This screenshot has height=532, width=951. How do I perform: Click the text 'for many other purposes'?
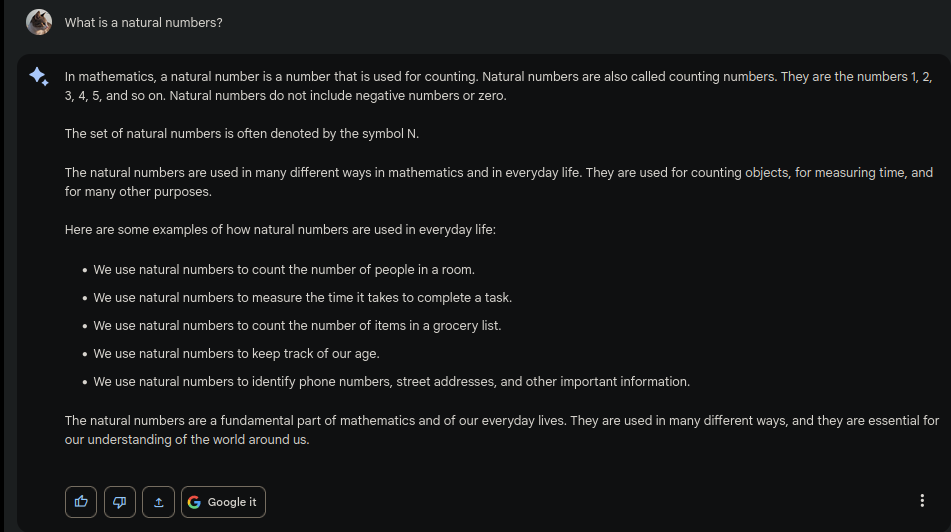tap(138, 191)
